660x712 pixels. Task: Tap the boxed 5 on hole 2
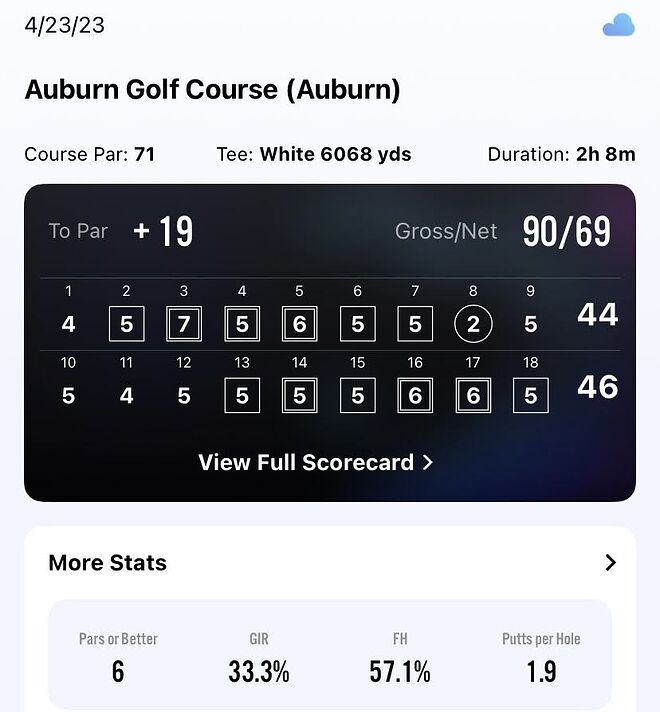pyautogui.click(x=126, y=324)
